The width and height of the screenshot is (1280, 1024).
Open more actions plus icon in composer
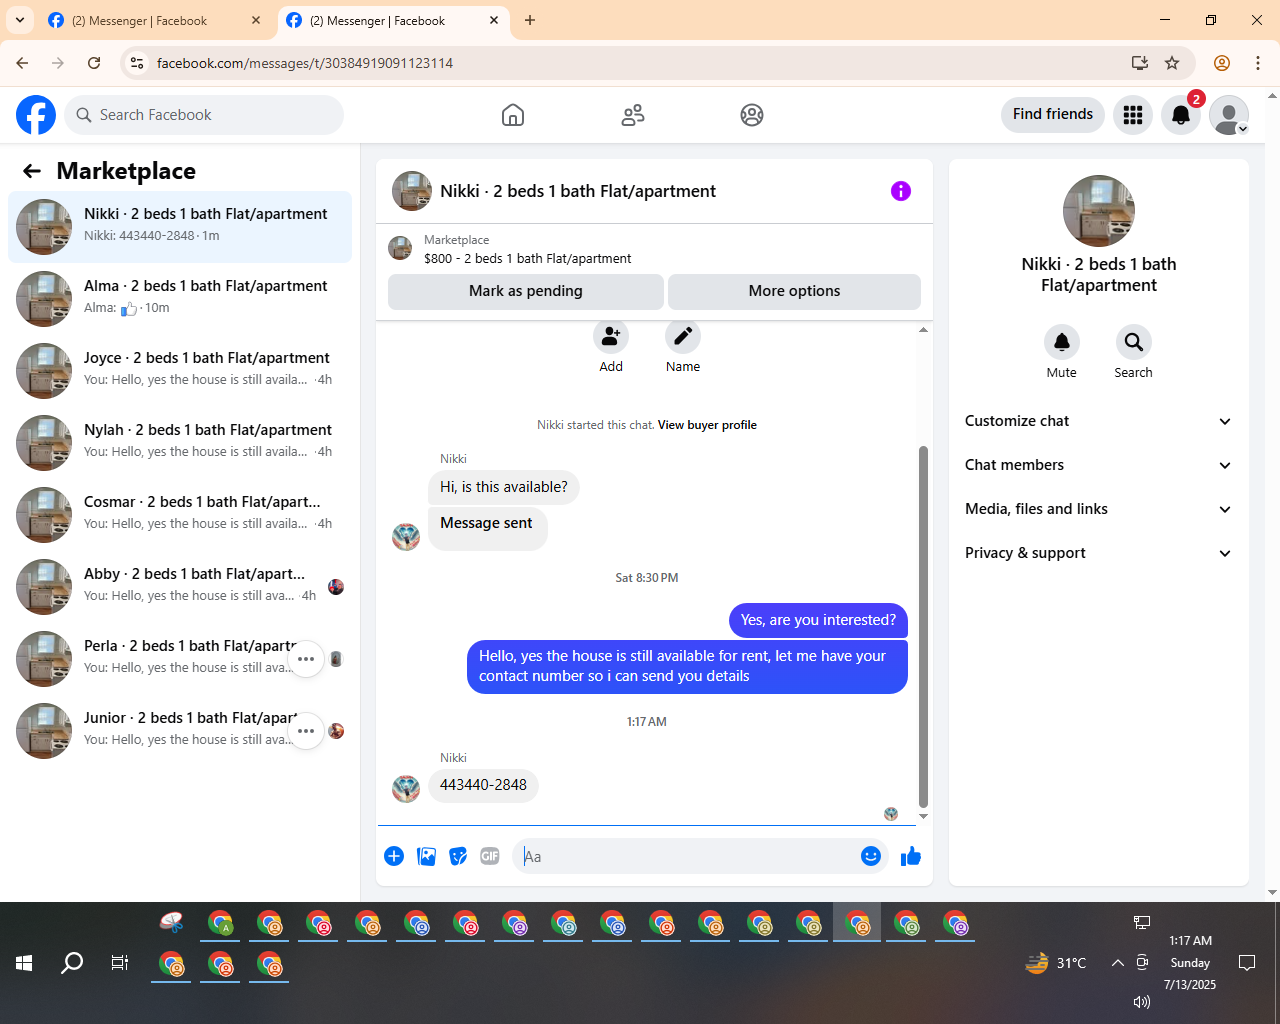394,856
